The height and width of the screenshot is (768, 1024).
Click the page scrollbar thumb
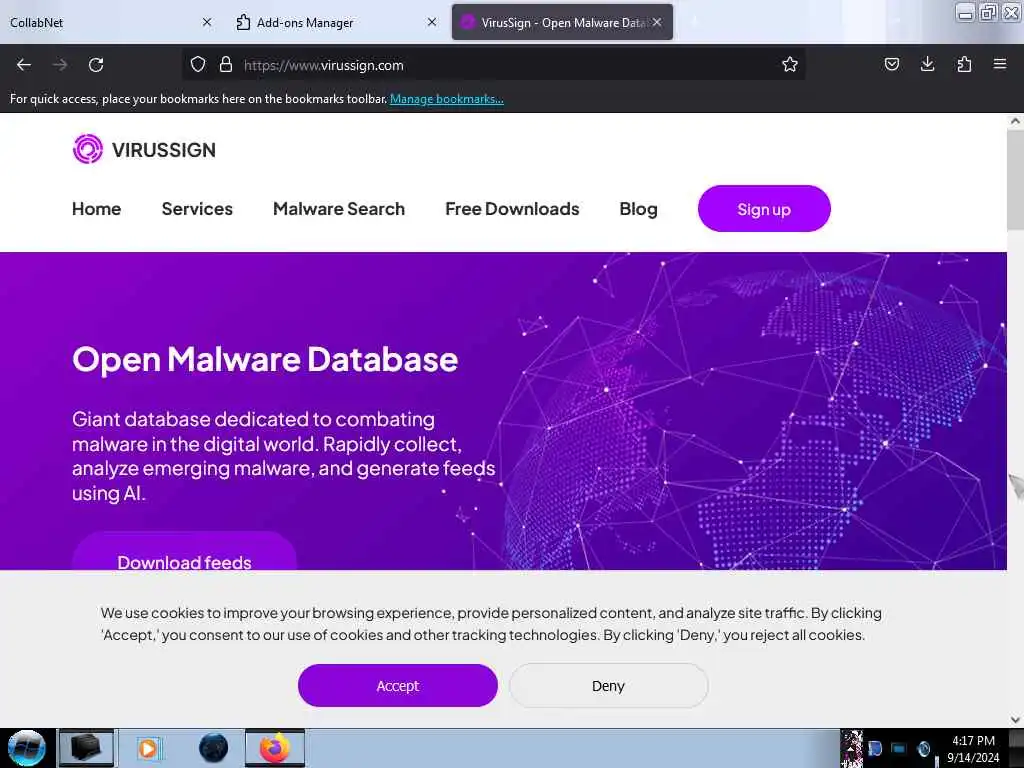(1015, 180)
